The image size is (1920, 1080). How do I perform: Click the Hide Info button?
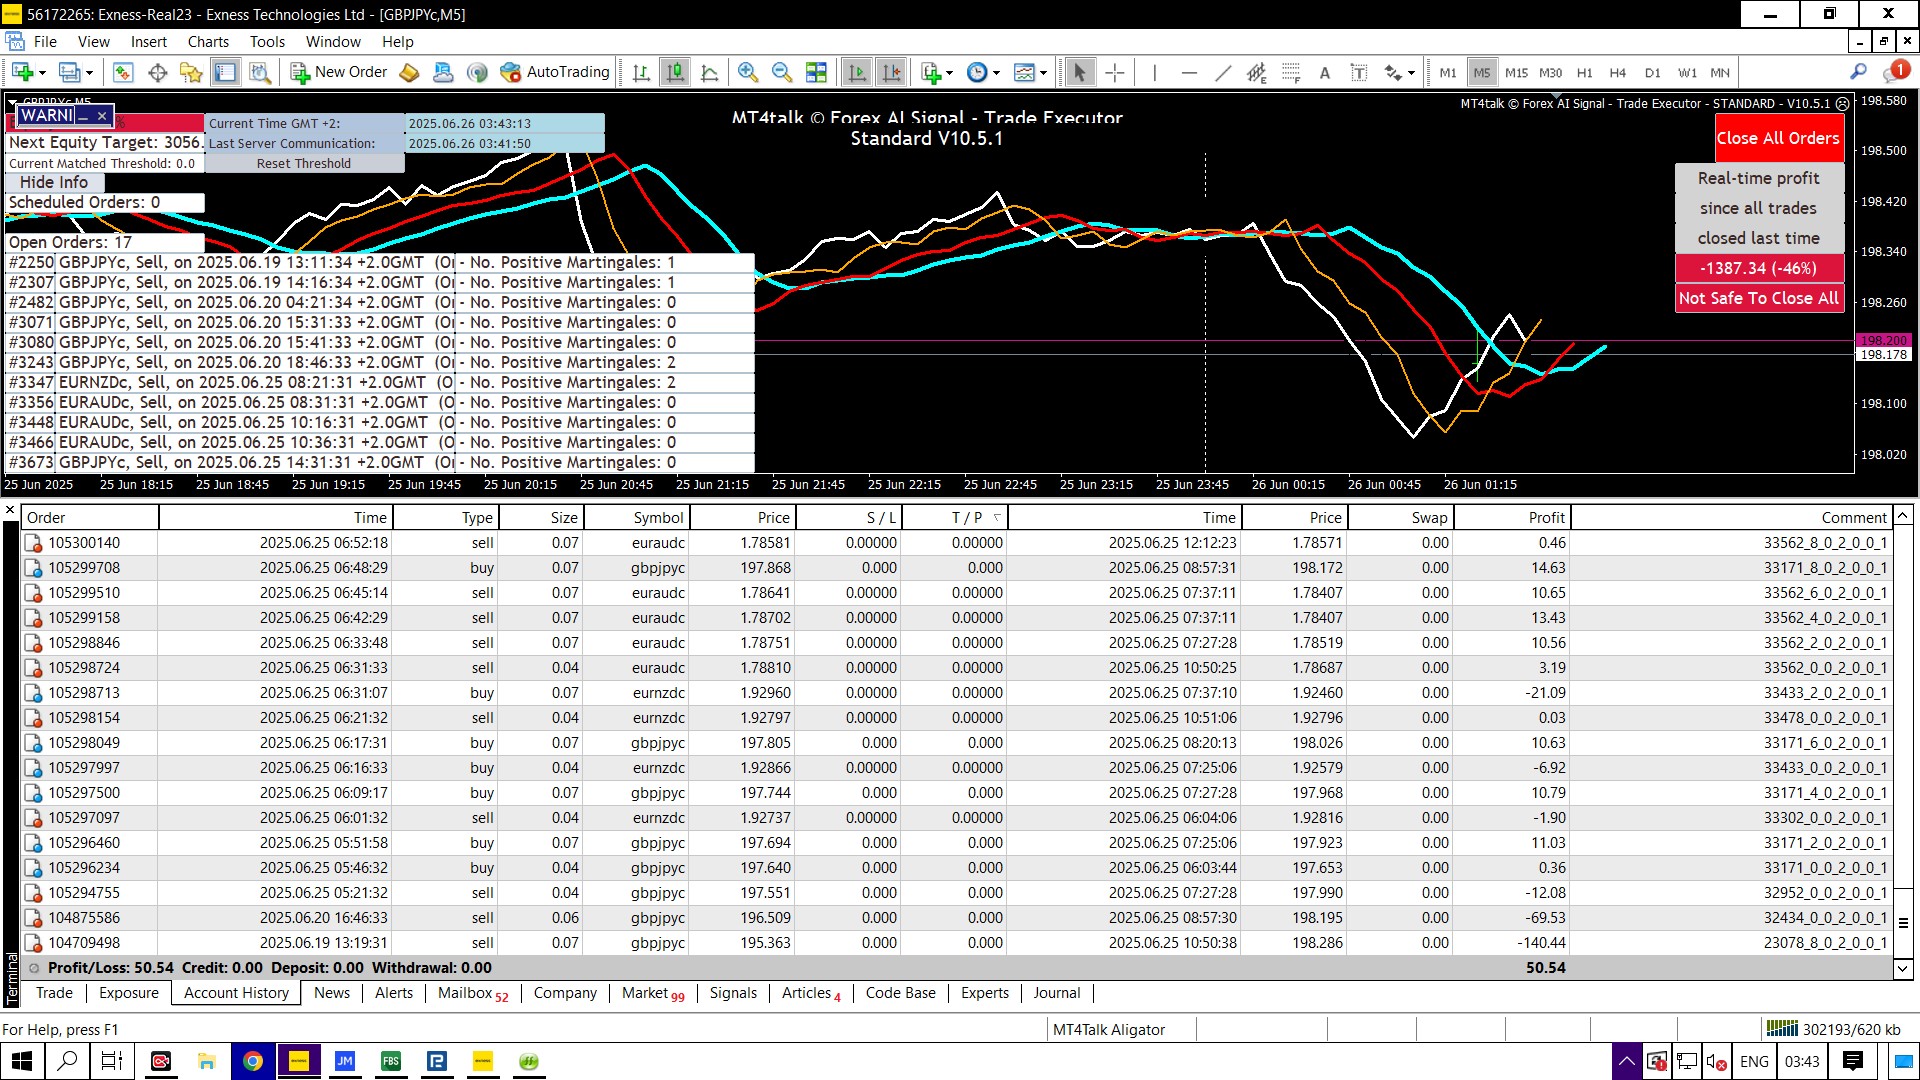[x=54, y=182]
